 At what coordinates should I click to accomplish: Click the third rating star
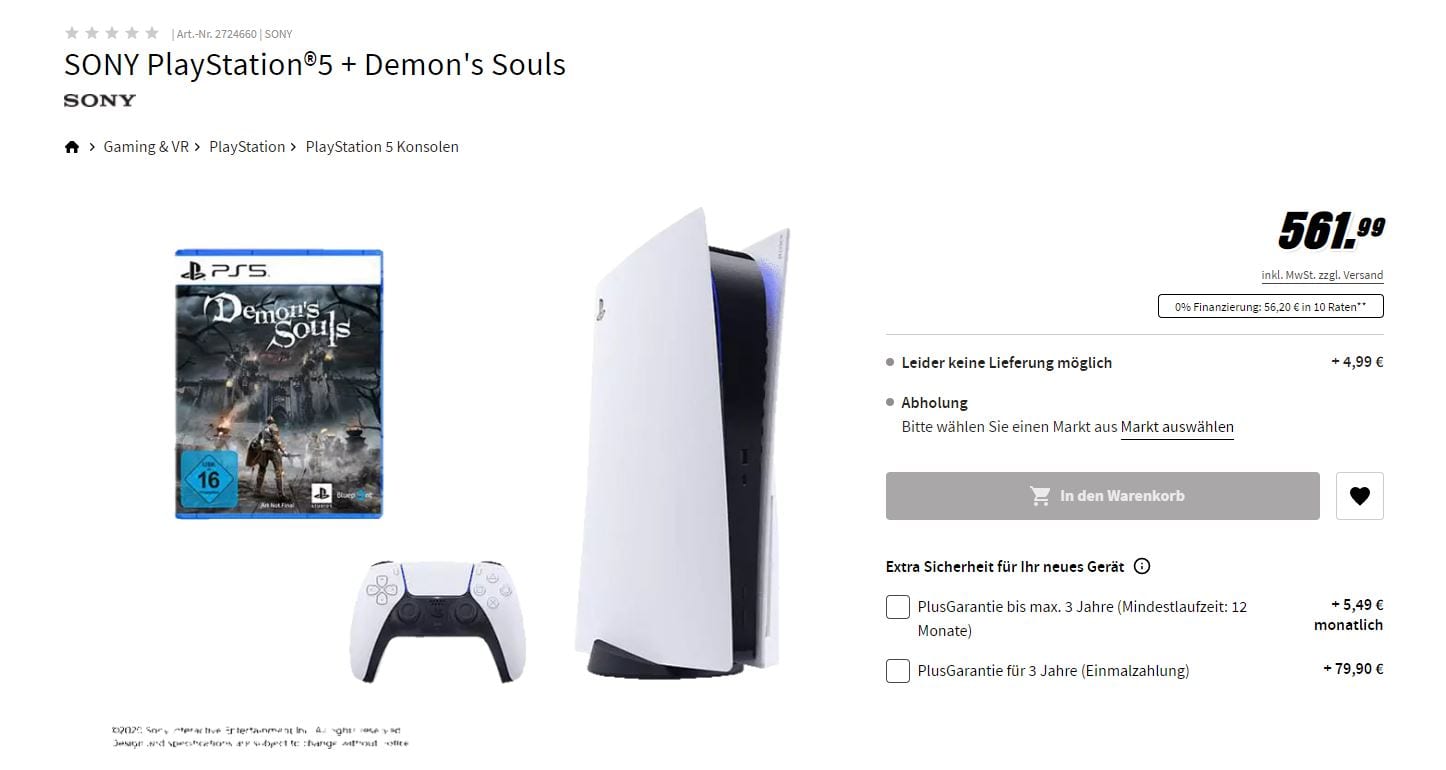coord(112,33)
